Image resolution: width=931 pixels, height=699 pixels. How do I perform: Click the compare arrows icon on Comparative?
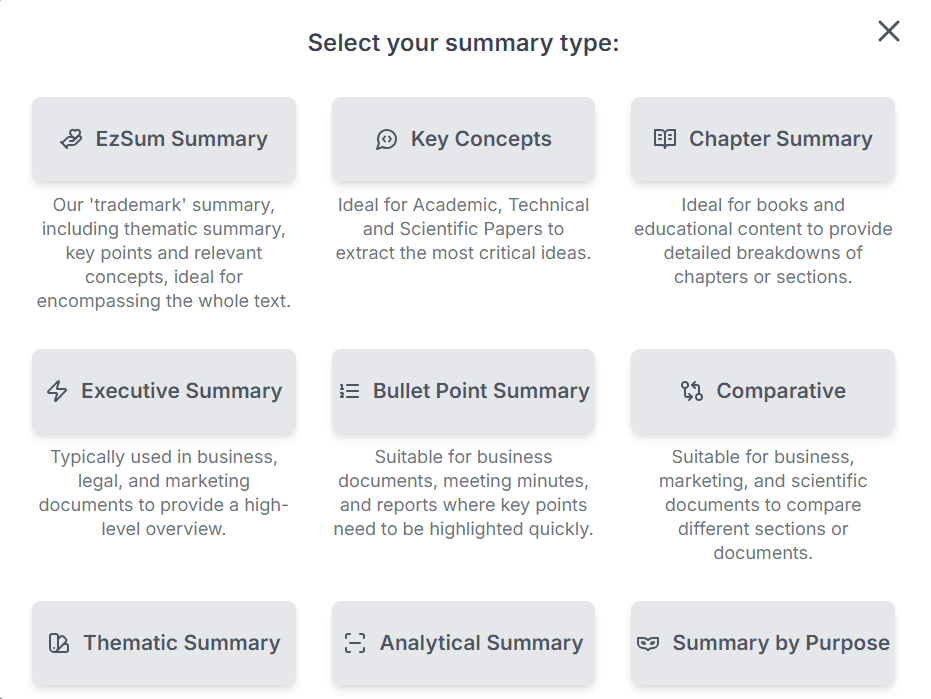[692, 391]
